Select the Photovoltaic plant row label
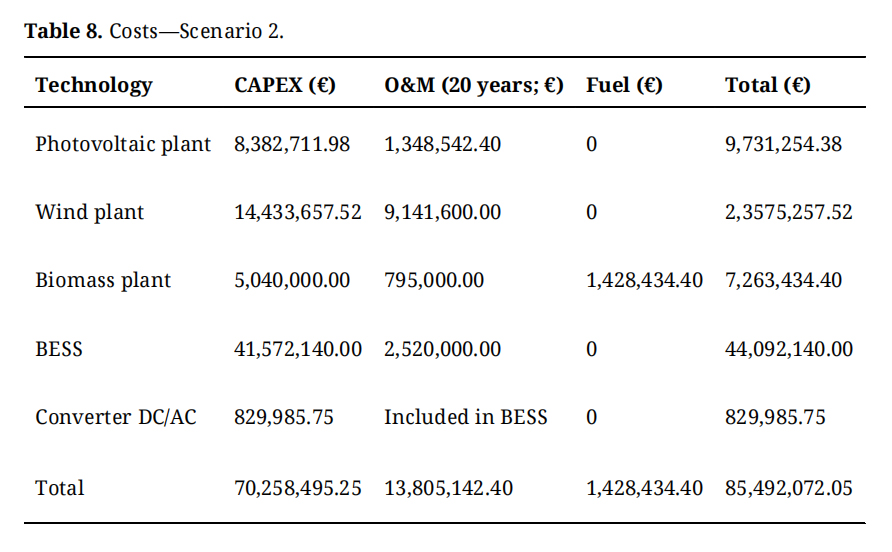Image resolution: width=892 pixels, height=552 pixels. (123, 144)
